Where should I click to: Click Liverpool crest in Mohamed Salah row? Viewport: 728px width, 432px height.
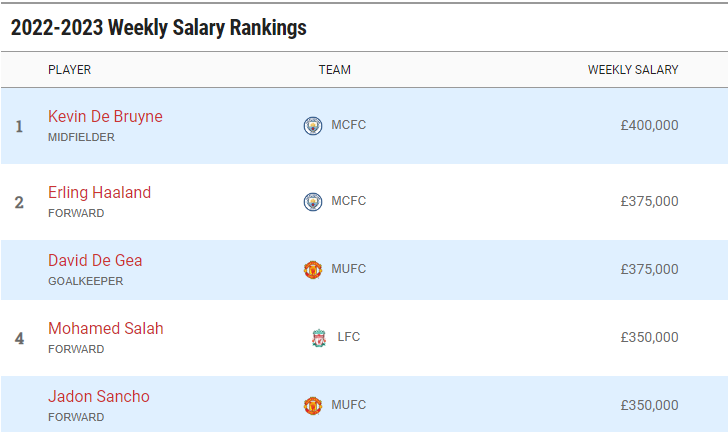(318, 338)
